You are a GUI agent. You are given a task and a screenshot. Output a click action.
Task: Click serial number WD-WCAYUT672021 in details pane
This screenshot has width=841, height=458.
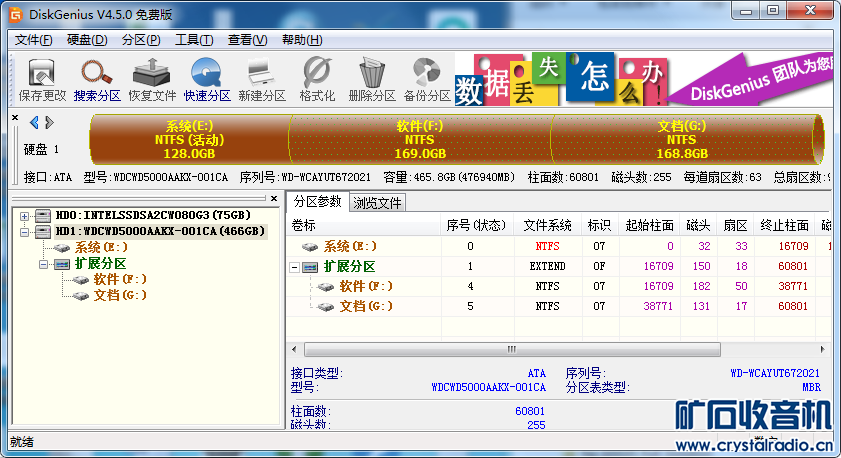tap(775, 373)
